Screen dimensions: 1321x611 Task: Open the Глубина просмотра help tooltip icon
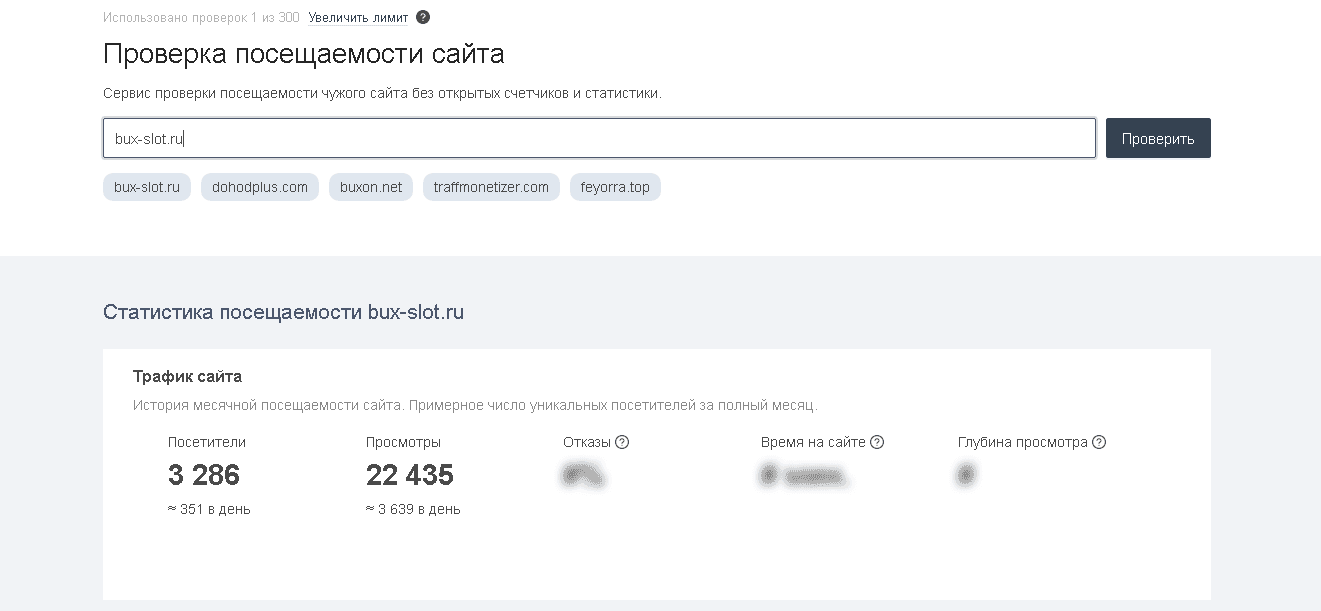[1100, 441]
